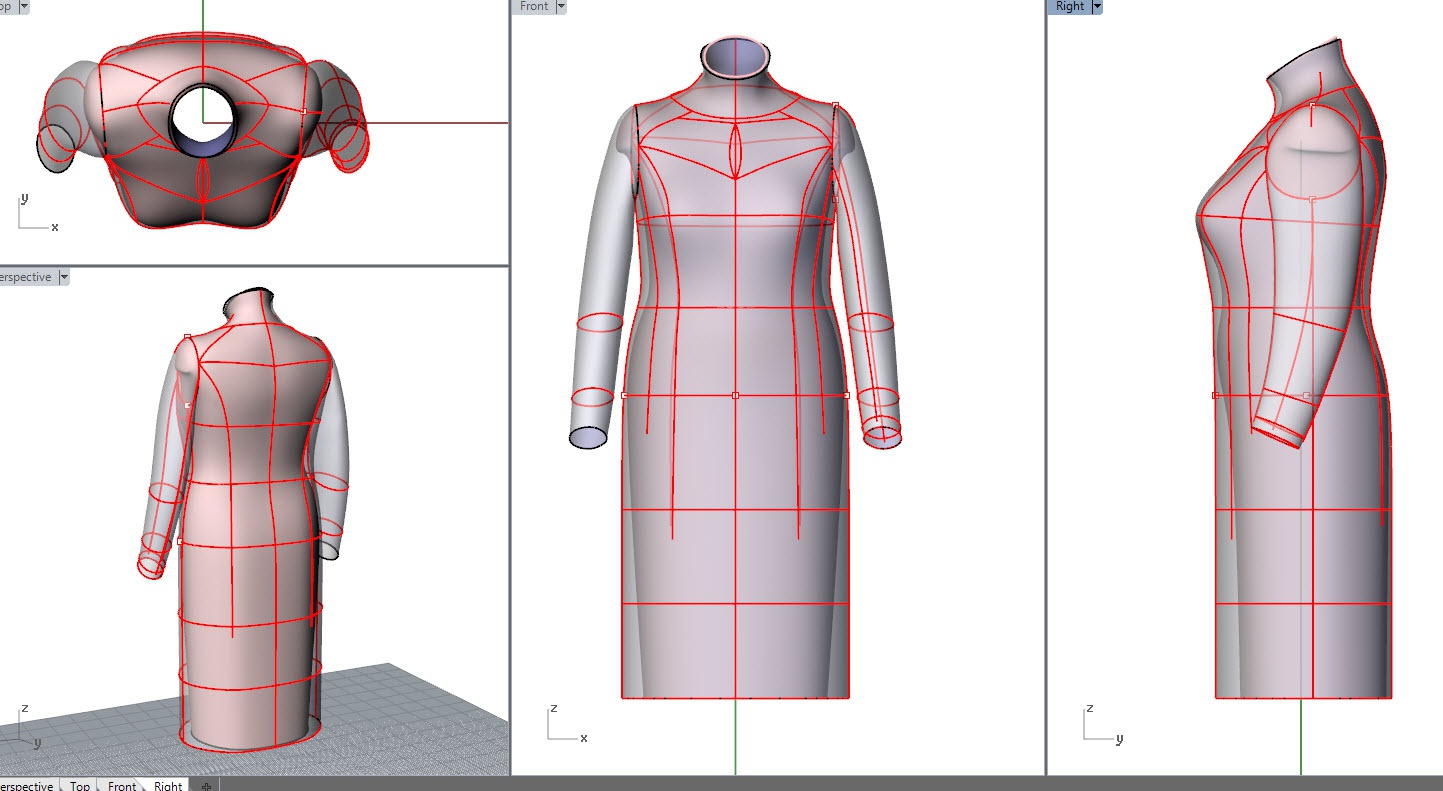Open the Front viewport title dropdown arrow

point(560,6)
